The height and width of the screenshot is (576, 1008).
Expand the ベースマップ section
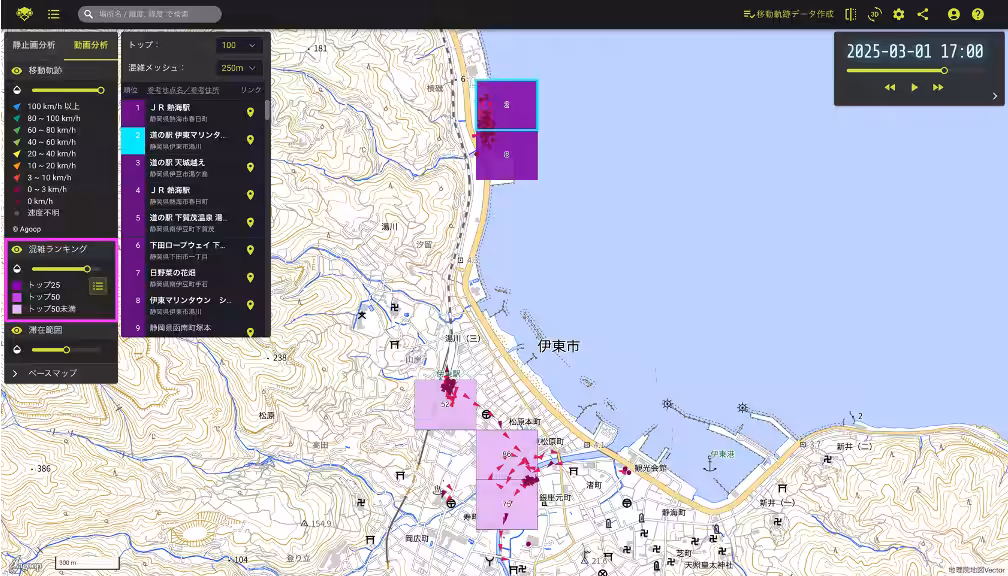coord(52,373)
